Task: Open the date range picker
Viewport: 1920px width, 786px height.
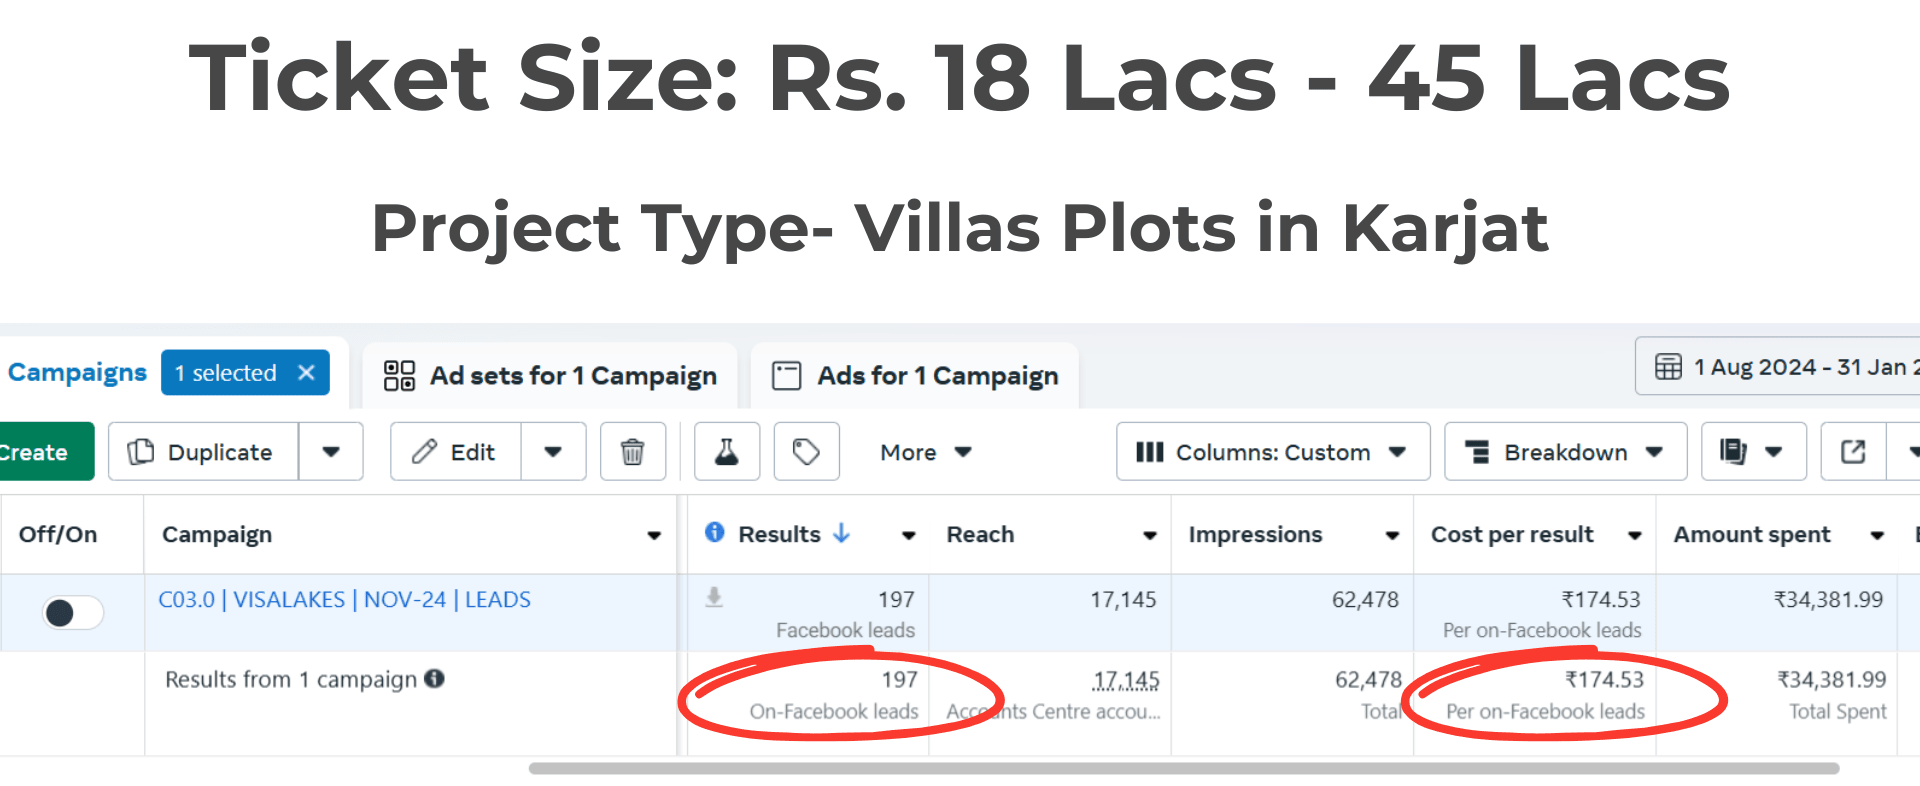Action: point(1785,367)
